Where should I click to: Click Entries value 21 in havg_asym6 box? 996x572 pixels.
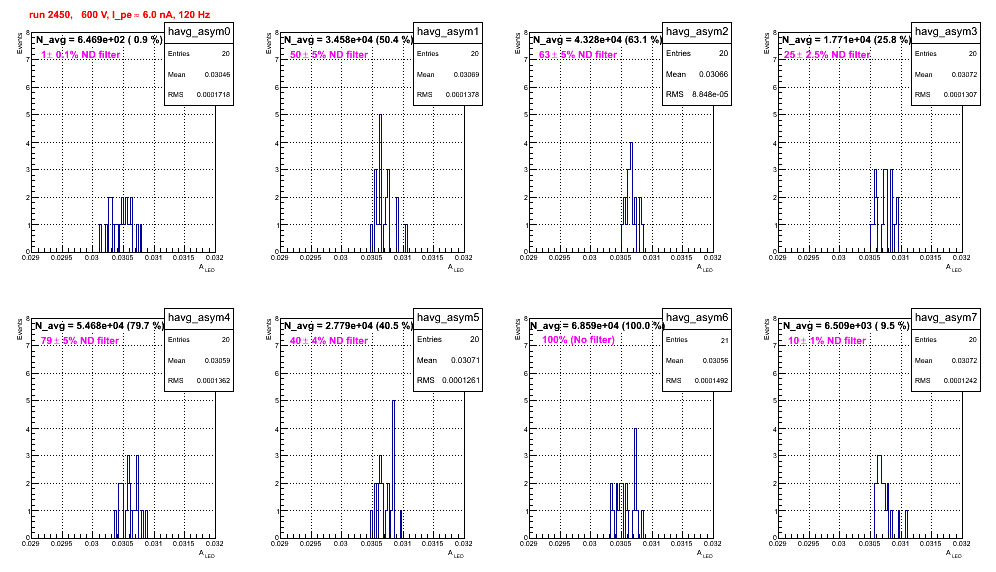pyautogui.click(x=724, y=340)
